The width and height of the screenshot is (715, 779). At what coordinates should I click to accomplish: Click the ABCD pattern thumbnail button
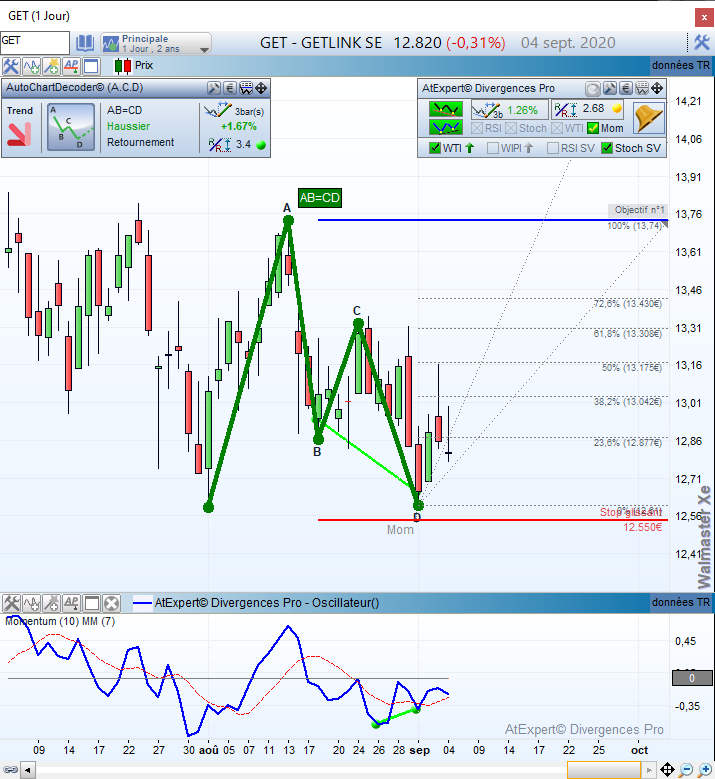(x=71, y=127)
